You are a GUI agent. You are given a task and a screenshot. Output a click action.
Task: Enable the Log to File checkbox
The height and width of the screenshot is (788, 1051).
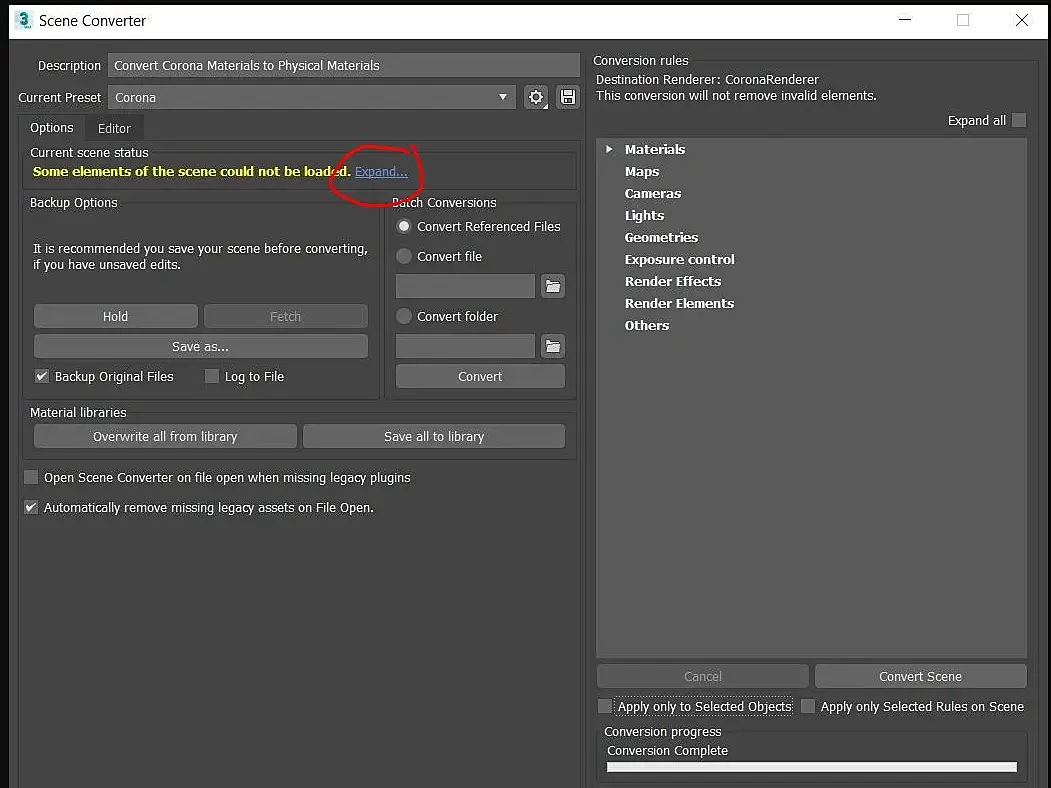[212, 376]
